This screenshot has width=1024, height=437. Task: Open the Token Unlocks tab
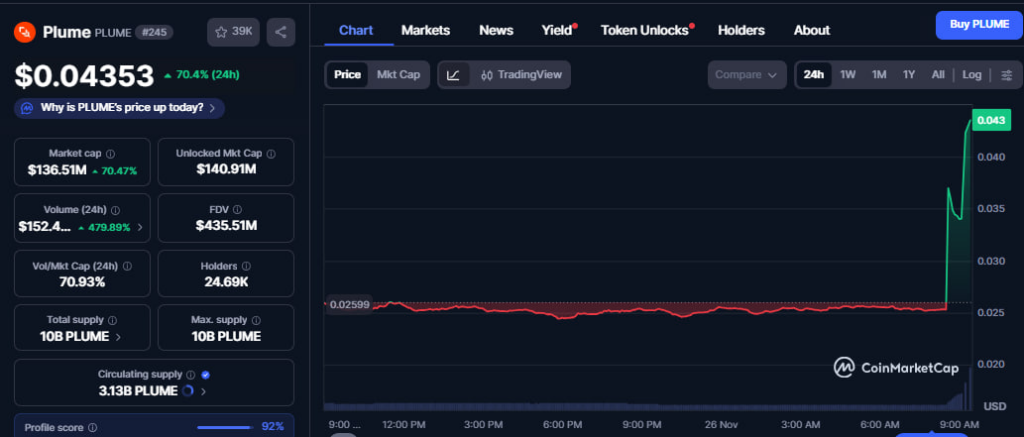coord(645,30)
